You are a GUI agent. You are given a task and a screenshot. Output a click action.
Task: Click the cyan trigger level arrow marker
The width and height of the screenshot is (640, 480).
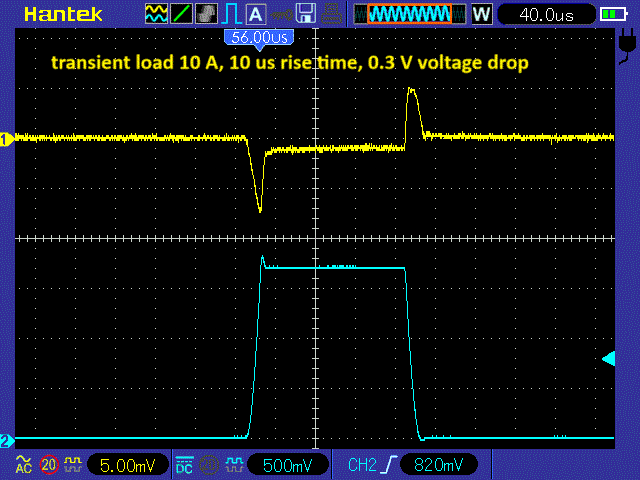[609, 358]
